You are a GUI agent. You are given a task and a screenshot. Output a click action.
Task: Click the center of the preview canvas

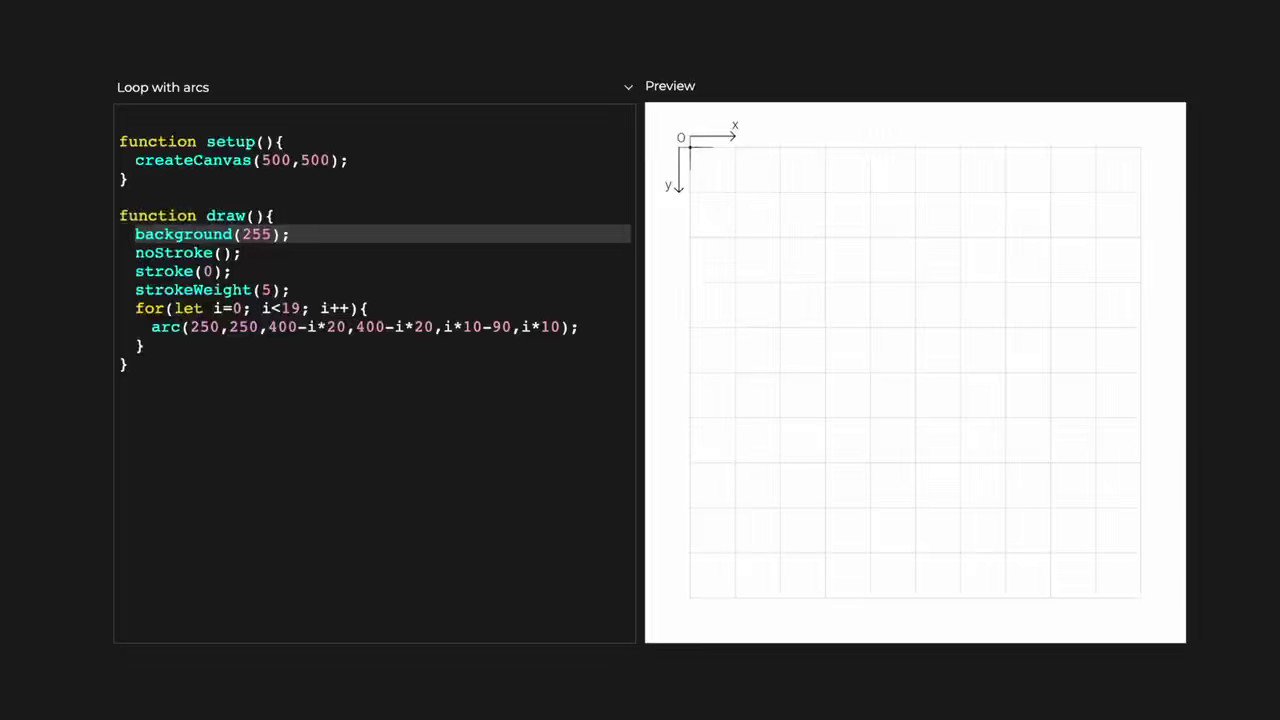915,372
